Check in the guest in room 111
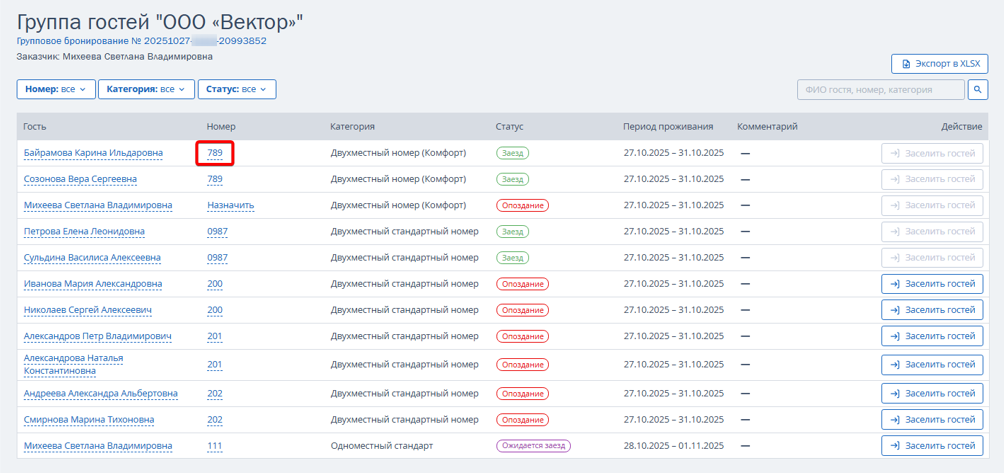Viewport: 1004px width, 473px height. [x=932, y=446]
